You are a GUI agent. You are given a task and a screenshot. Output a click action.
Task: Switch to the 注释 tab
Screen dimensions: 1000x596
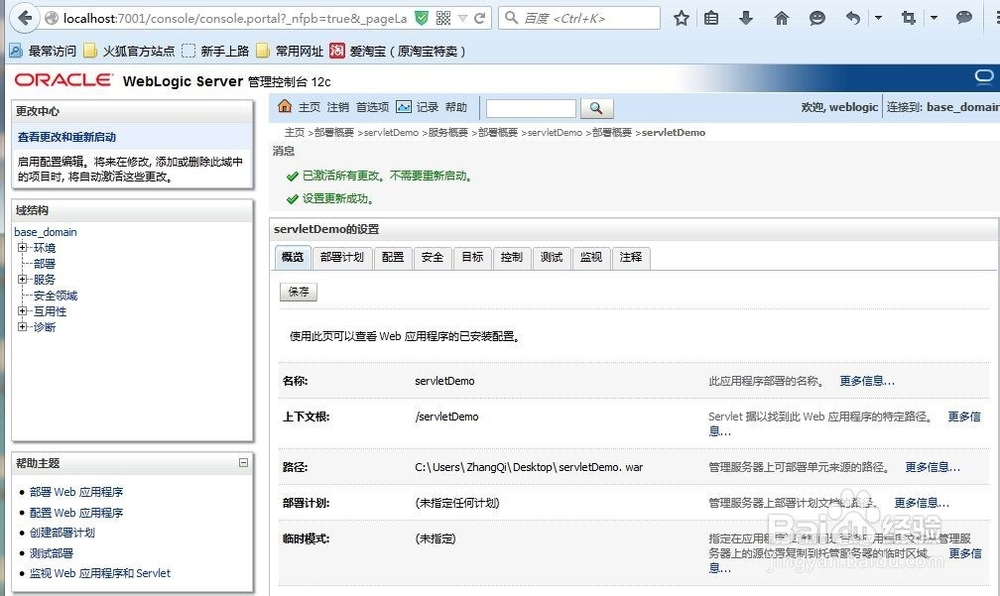pos(631,257)
